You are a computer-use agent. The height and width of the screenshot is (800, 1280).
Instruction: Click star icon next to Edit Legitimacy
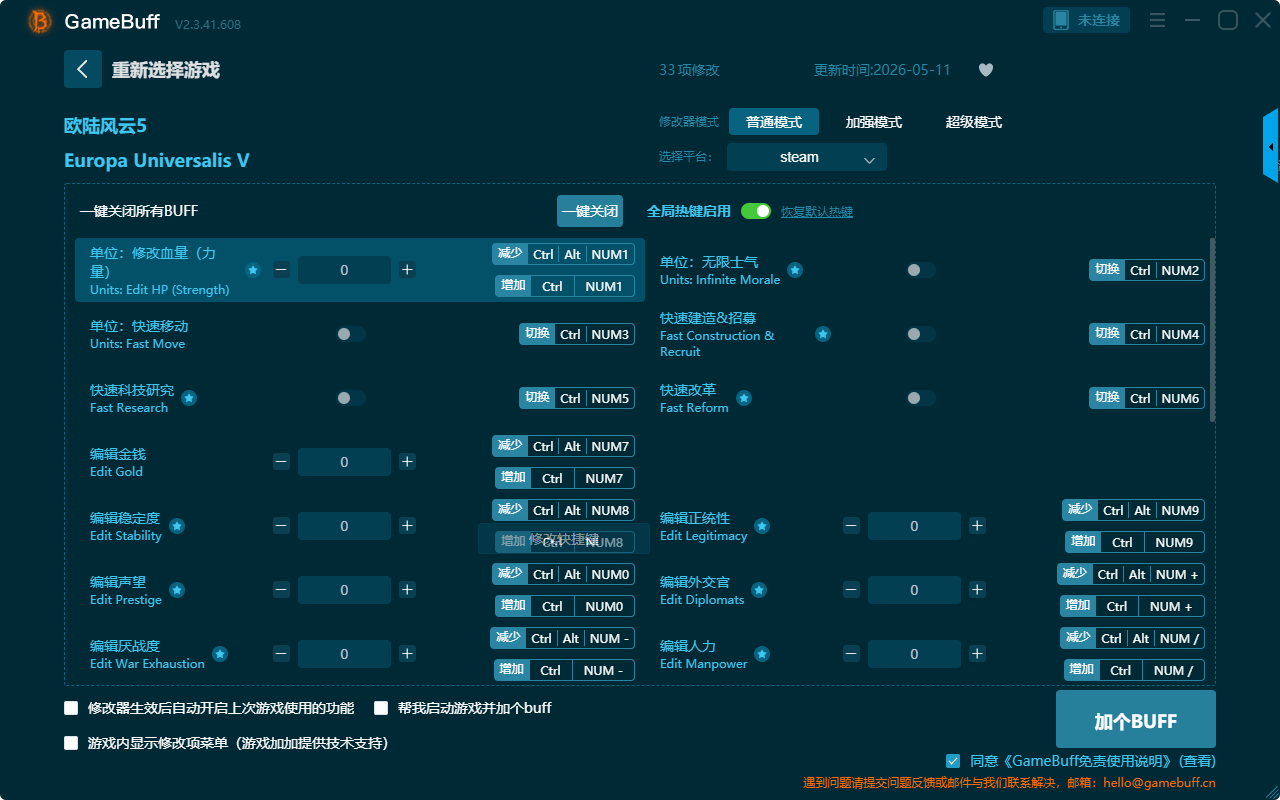click(x=762, y=526)
